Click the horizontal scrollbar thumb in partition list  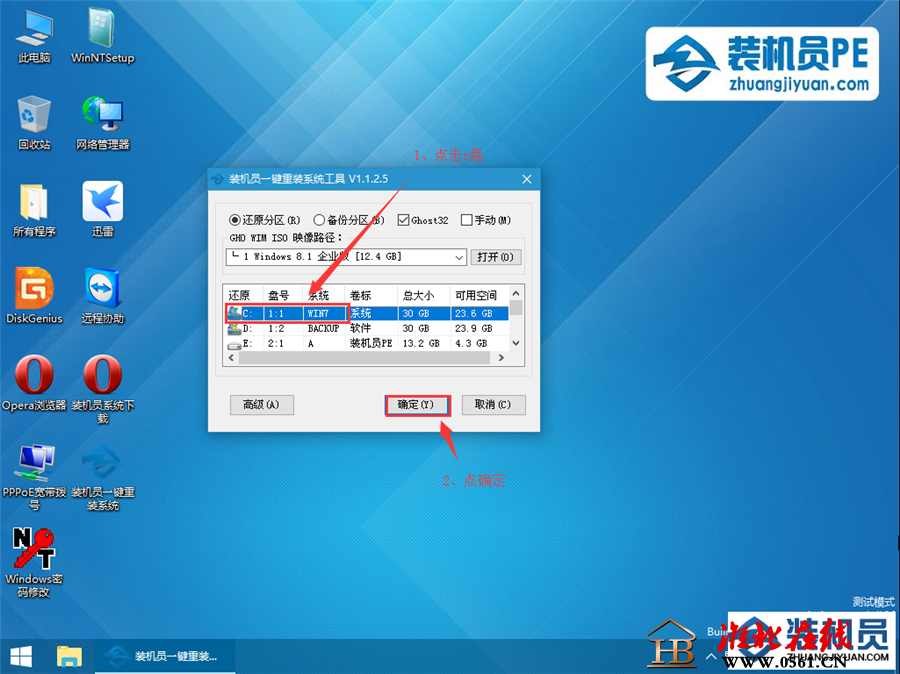pos(364,358)
